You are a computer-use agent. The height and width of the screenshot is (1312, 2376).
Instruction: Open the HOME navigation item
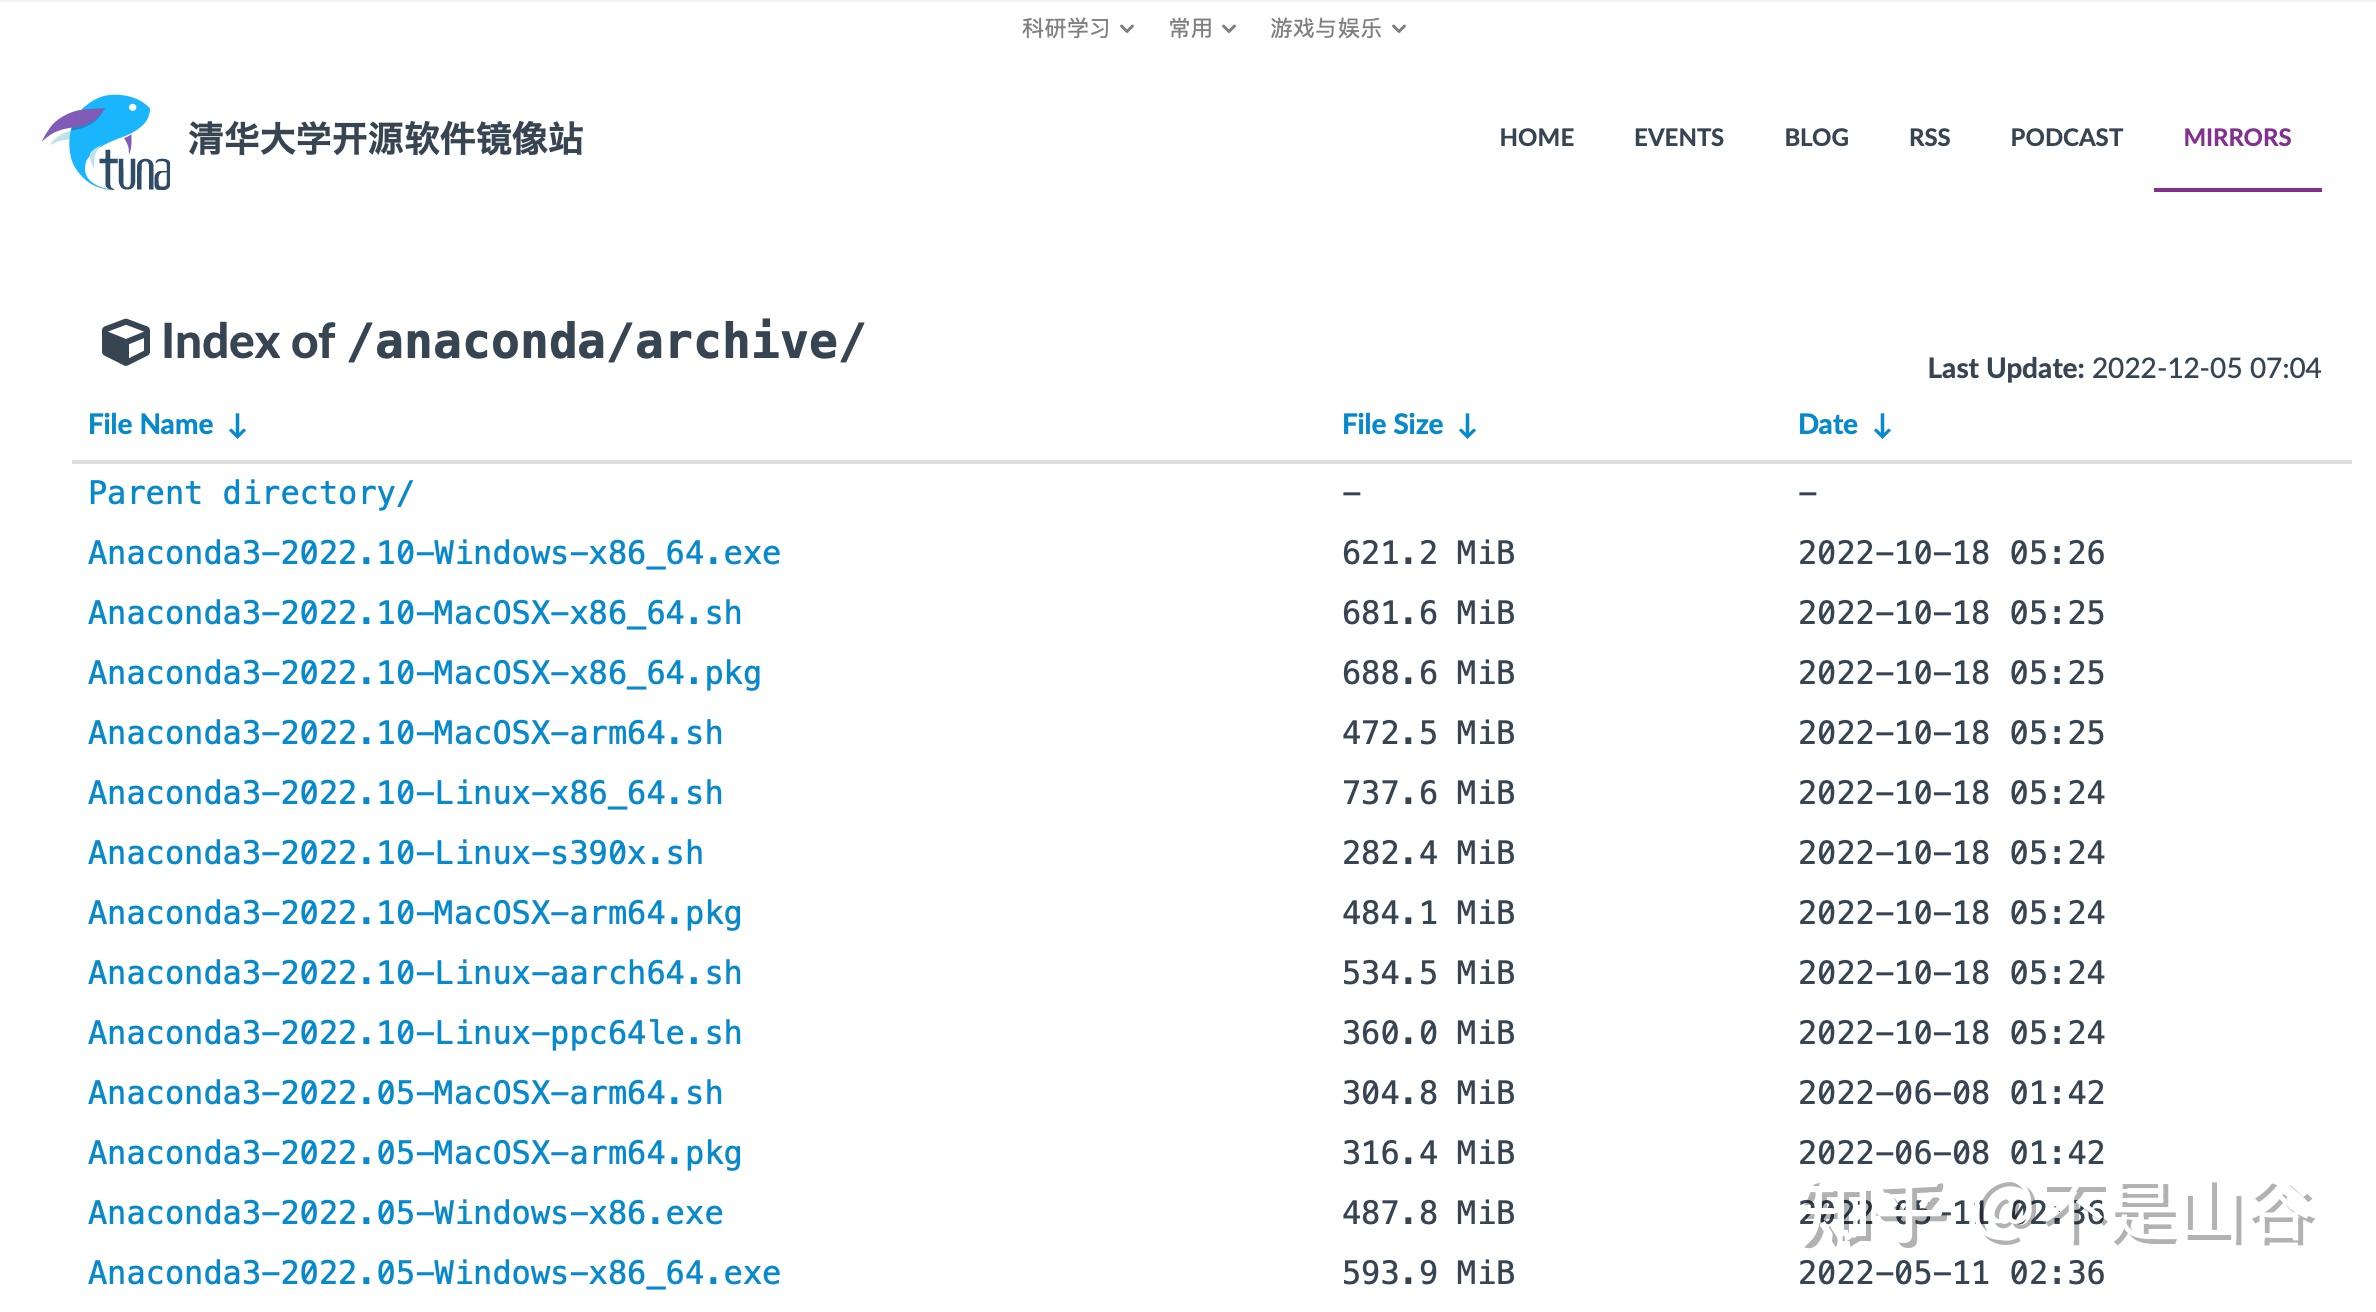pyautogui.click(x=1536, y=137)
